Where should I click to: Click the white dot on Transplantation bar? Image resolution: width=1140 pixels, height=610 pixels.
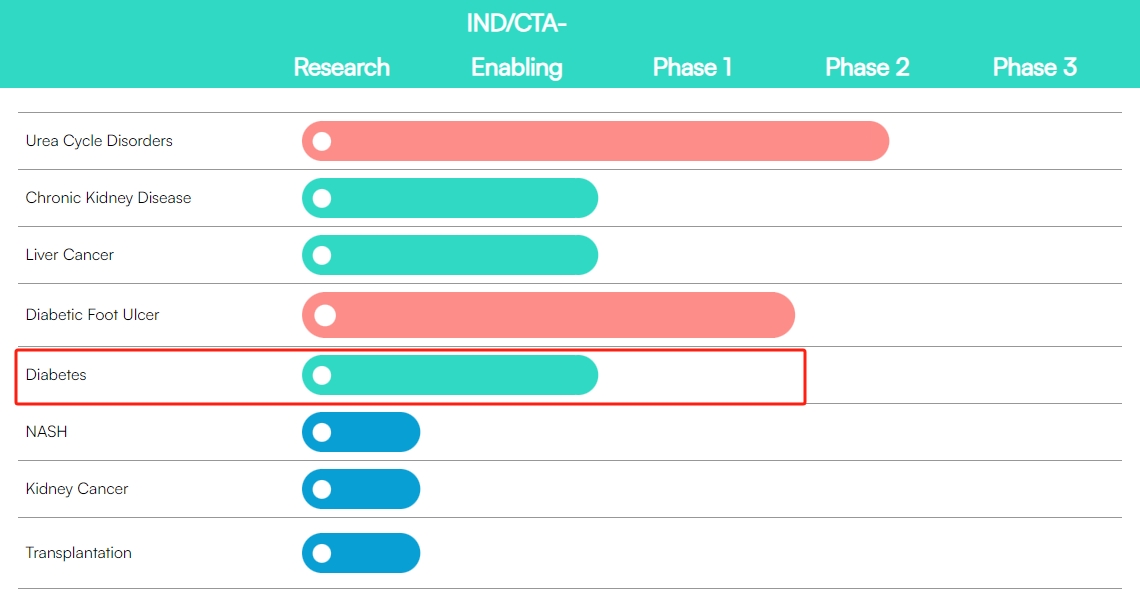(321, 553)
